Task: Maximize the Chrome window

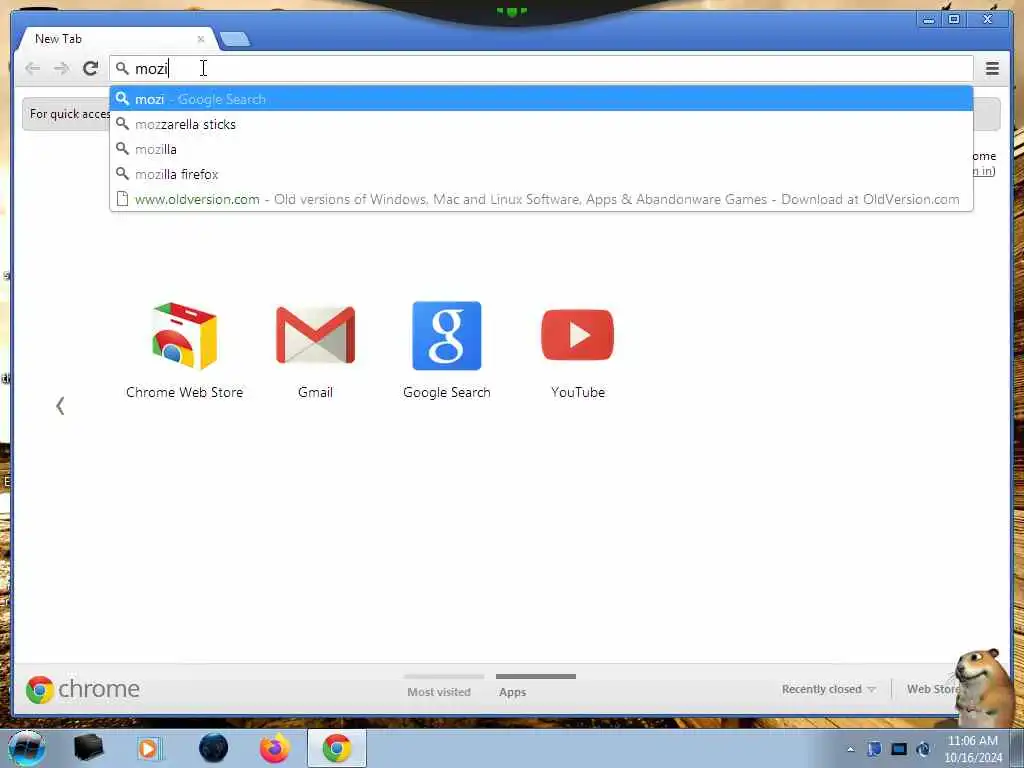Action: pos(953,20)
